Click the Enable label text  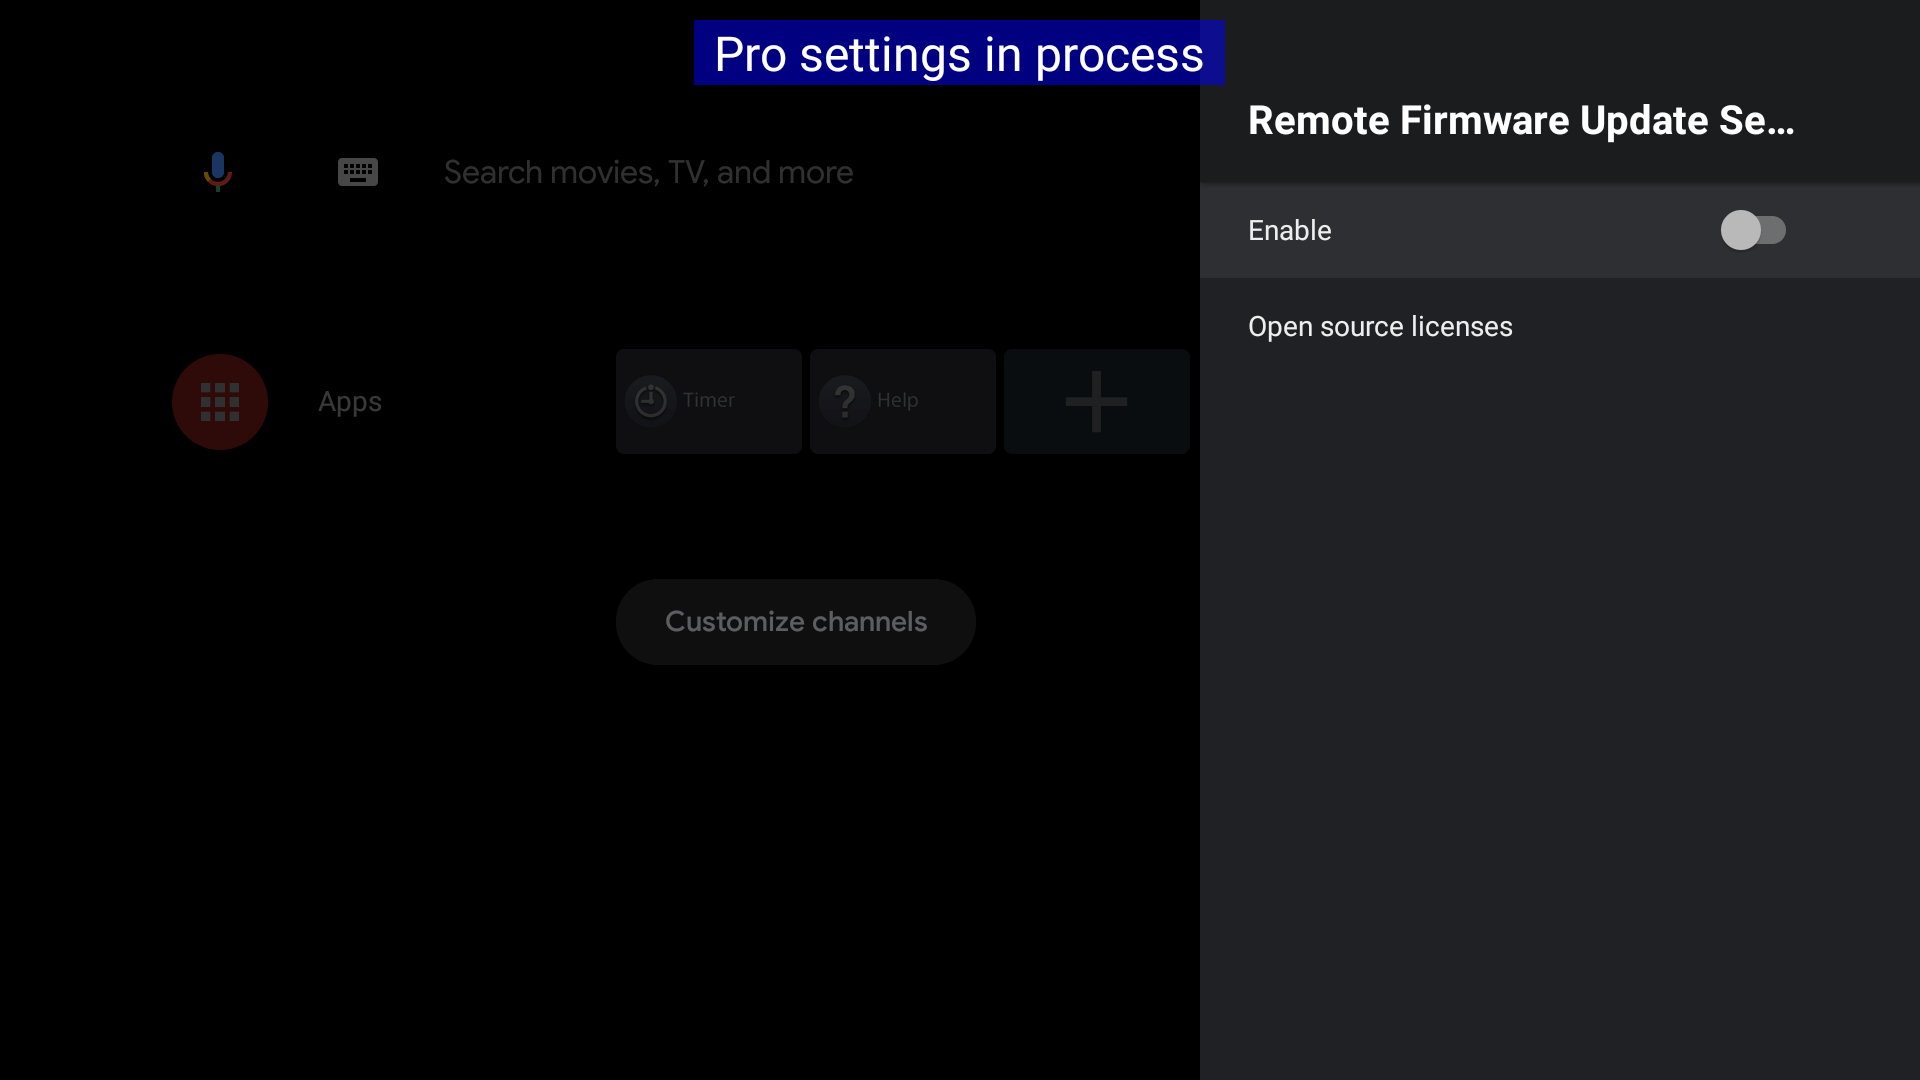pyautogui.click(x=1289, y=230)
